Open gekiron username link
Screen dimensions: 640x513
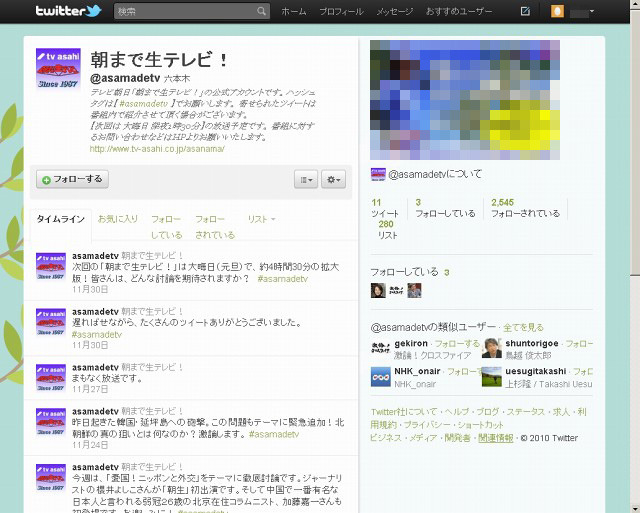point(411,343)
